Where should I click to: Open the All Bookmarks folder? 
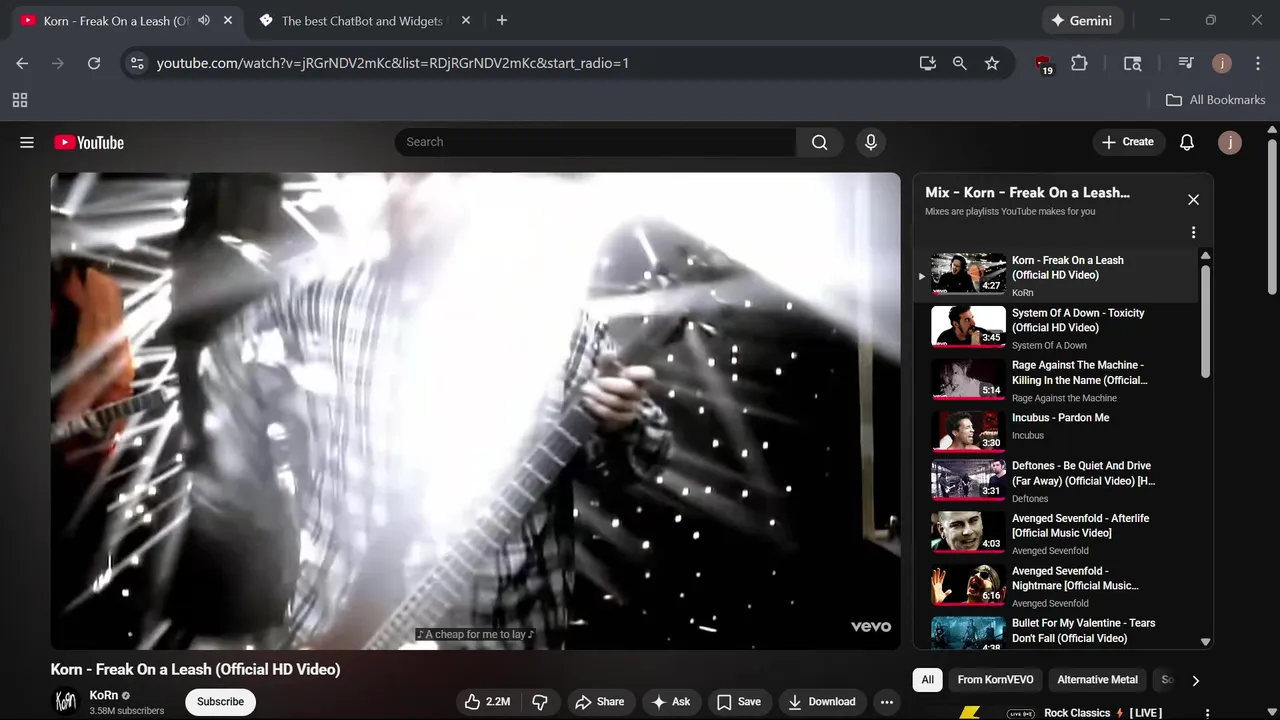point(1216,100)
